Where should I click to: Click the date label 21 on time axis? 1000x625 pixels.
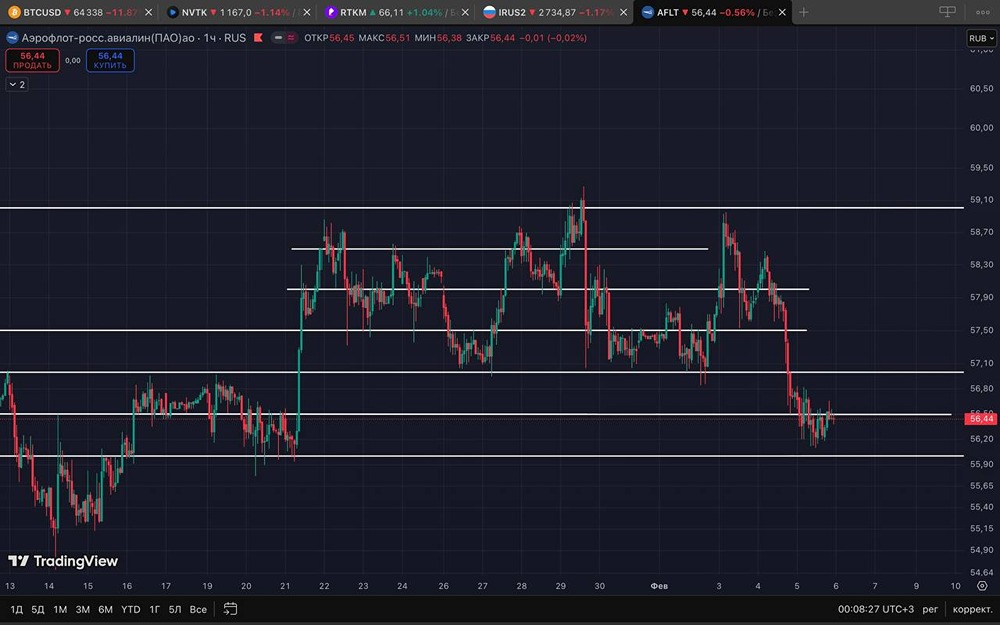click(285, 585)
